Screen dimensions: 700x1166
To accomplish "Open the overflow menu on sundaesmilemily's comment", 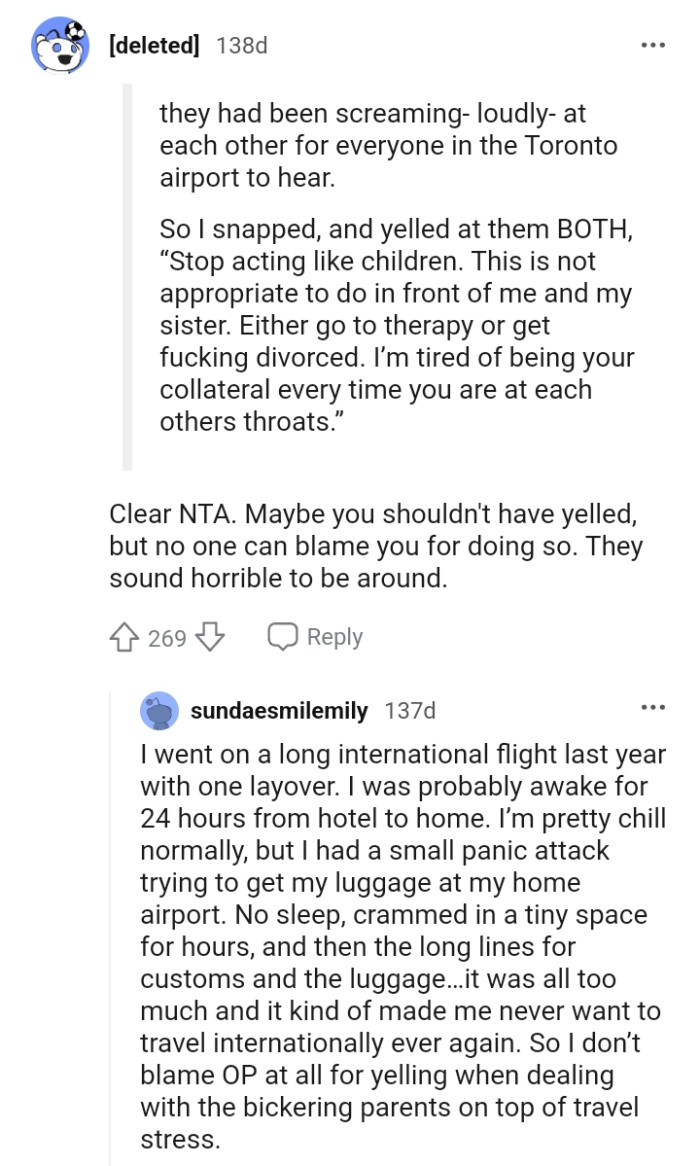I will coord(653,705).
